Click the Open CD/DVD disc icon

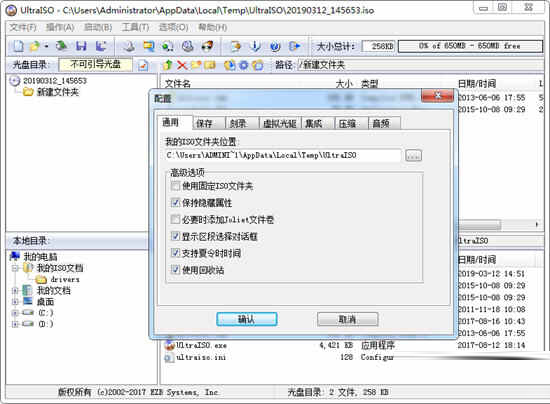click(x=62, y=46)
